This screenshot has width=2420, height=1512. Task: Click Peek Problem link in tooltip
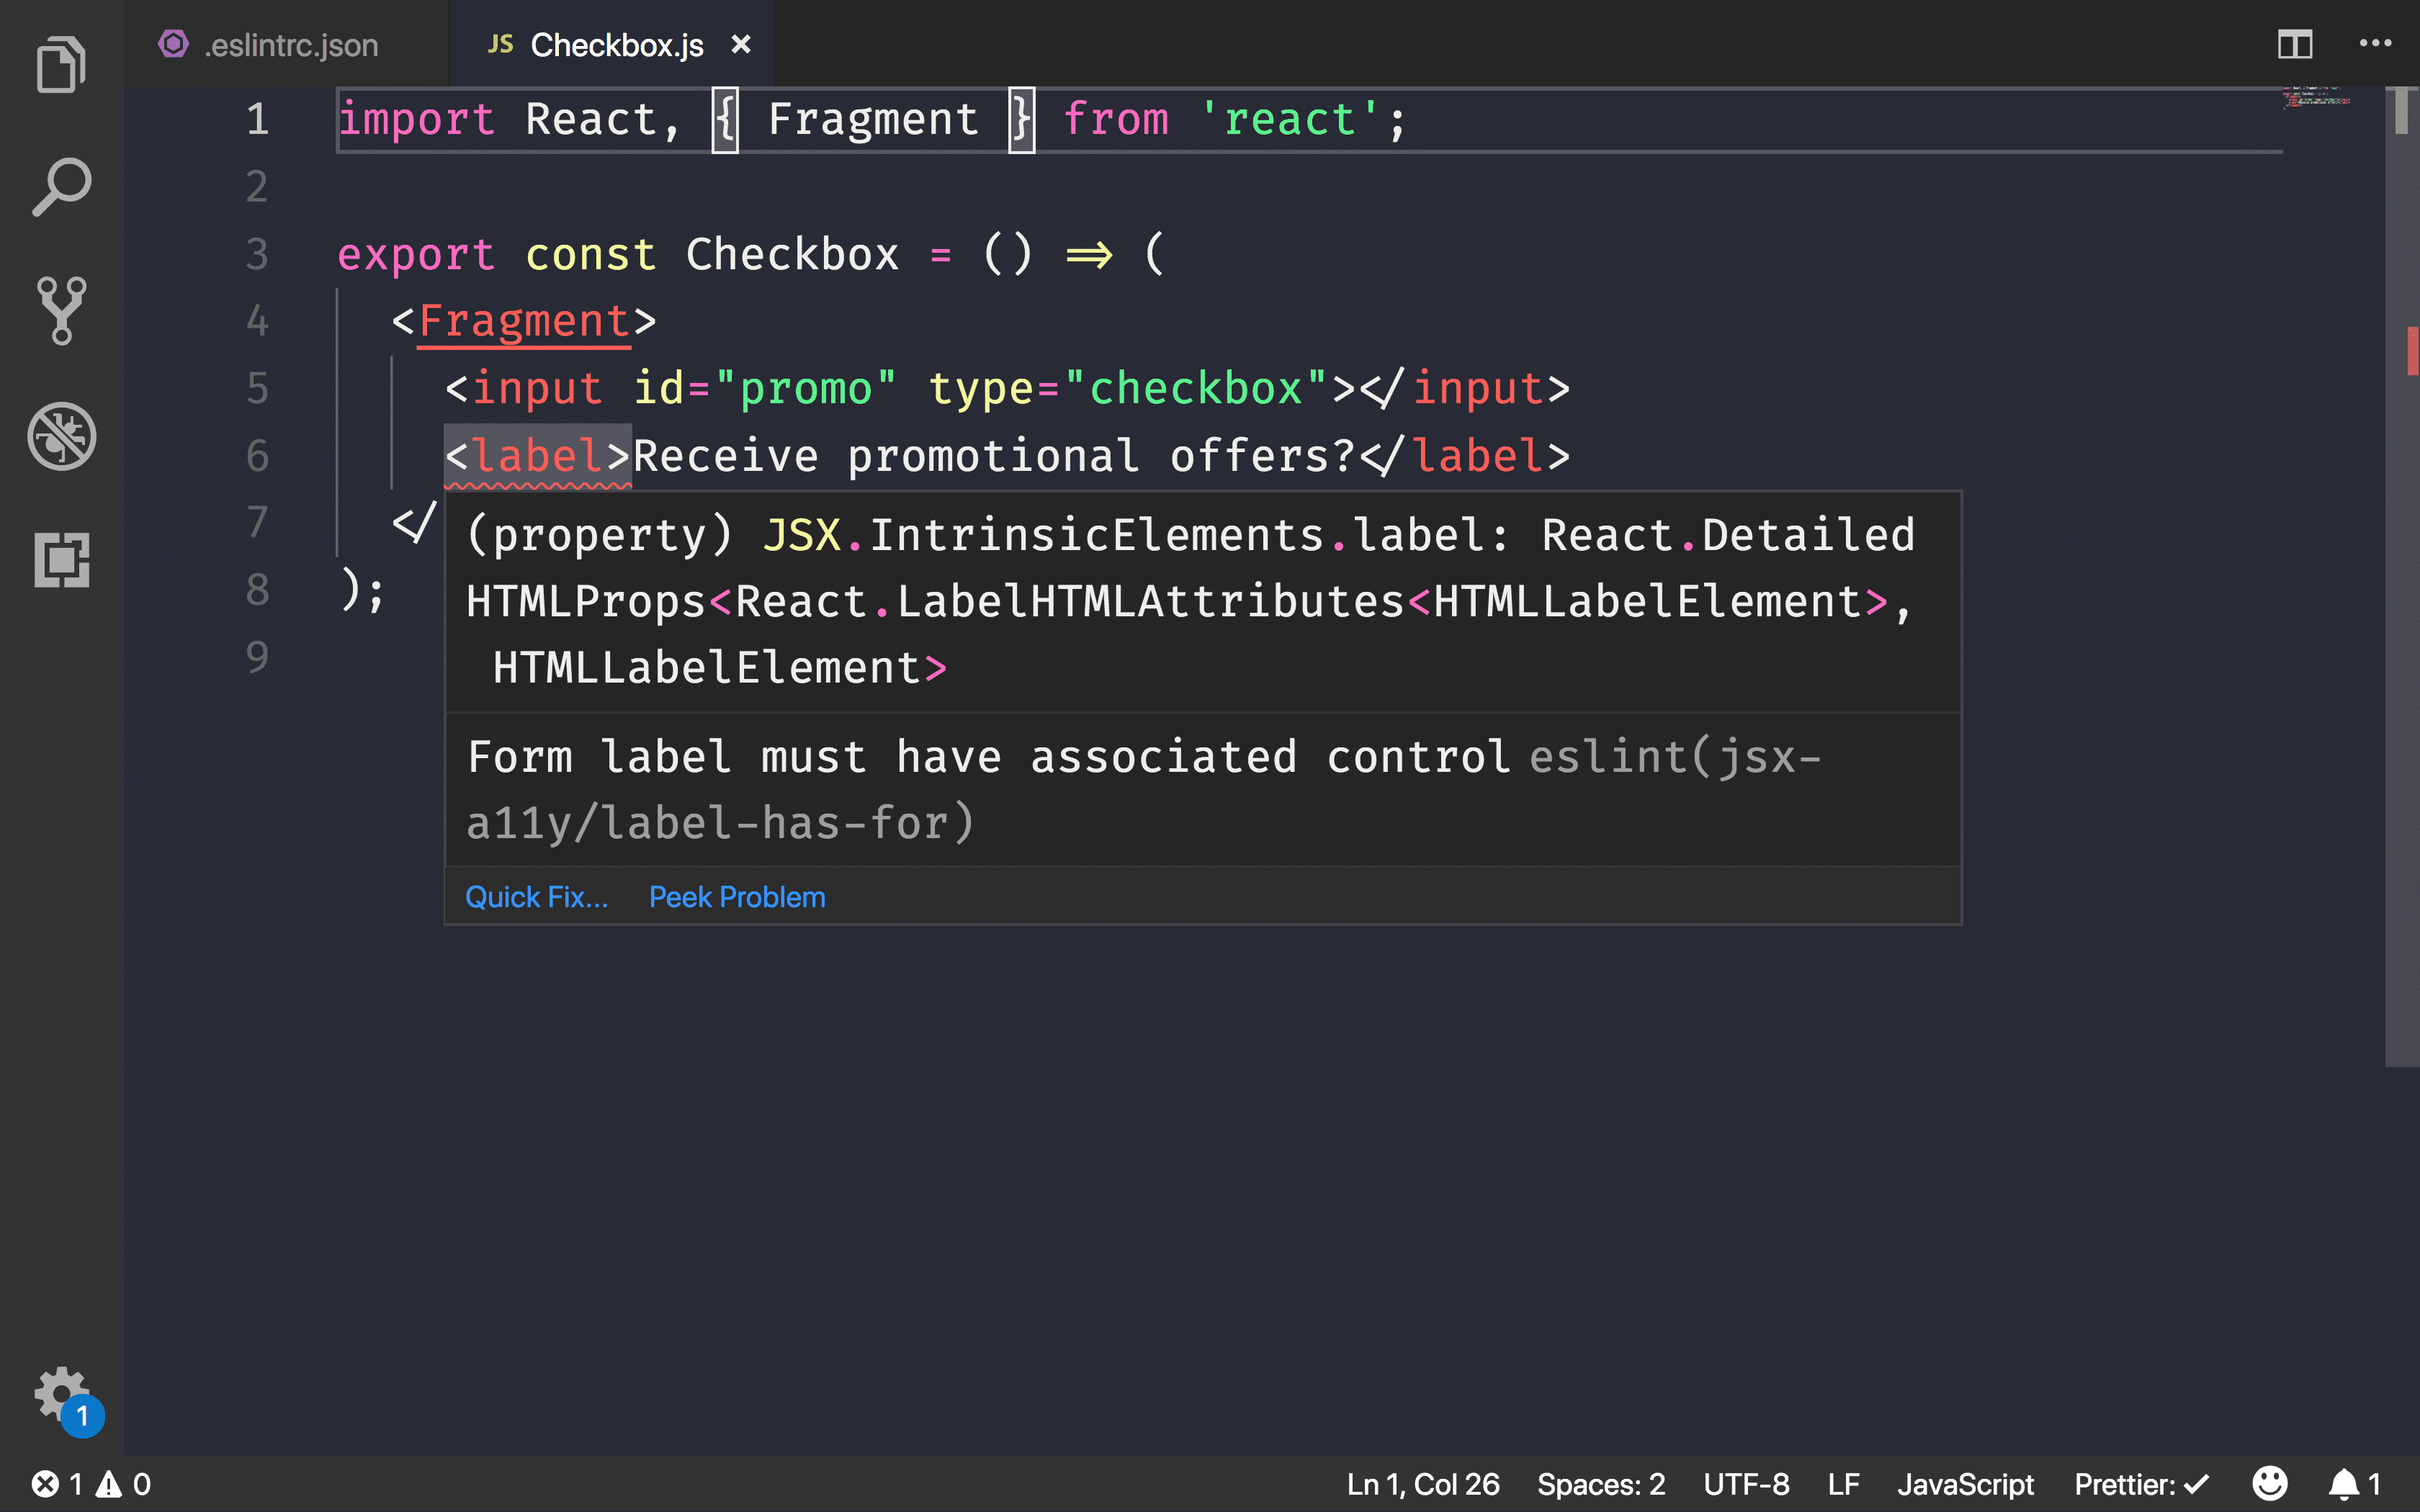[x=737, y=897]
